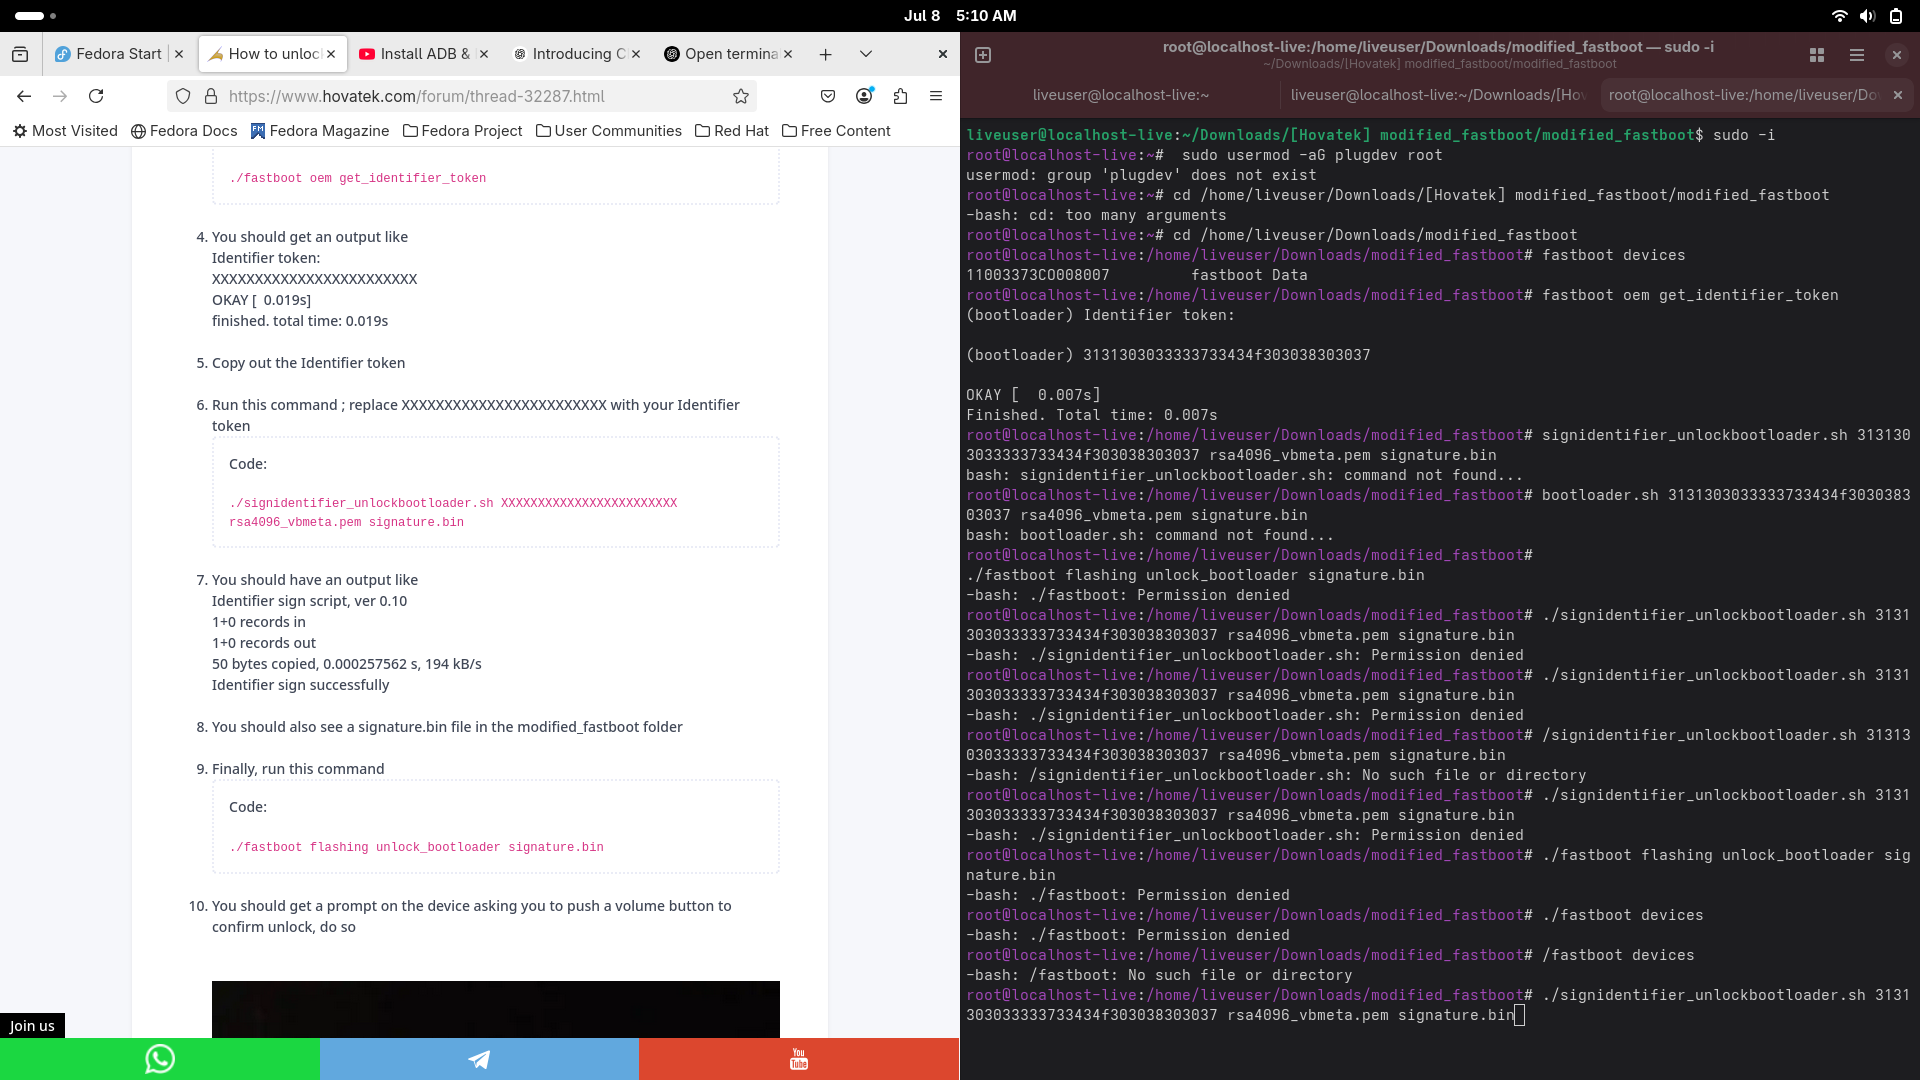Open the Red Hat bookmark folder
This screenshot has height=1080, width=1920.
(732, 131)
